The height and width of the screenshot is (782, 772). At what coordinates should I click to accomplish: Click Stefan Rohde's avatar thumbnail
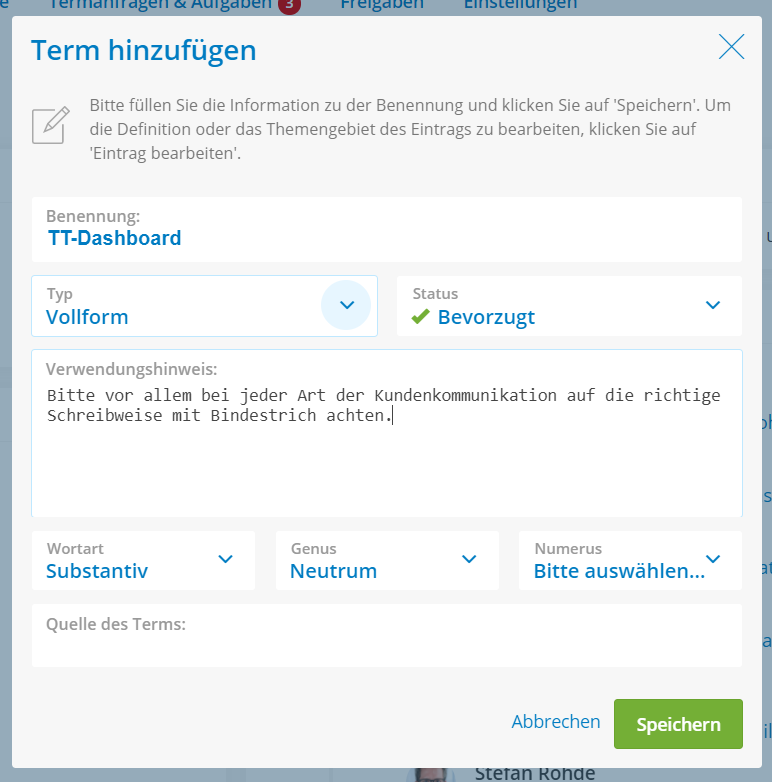point(431,775)
